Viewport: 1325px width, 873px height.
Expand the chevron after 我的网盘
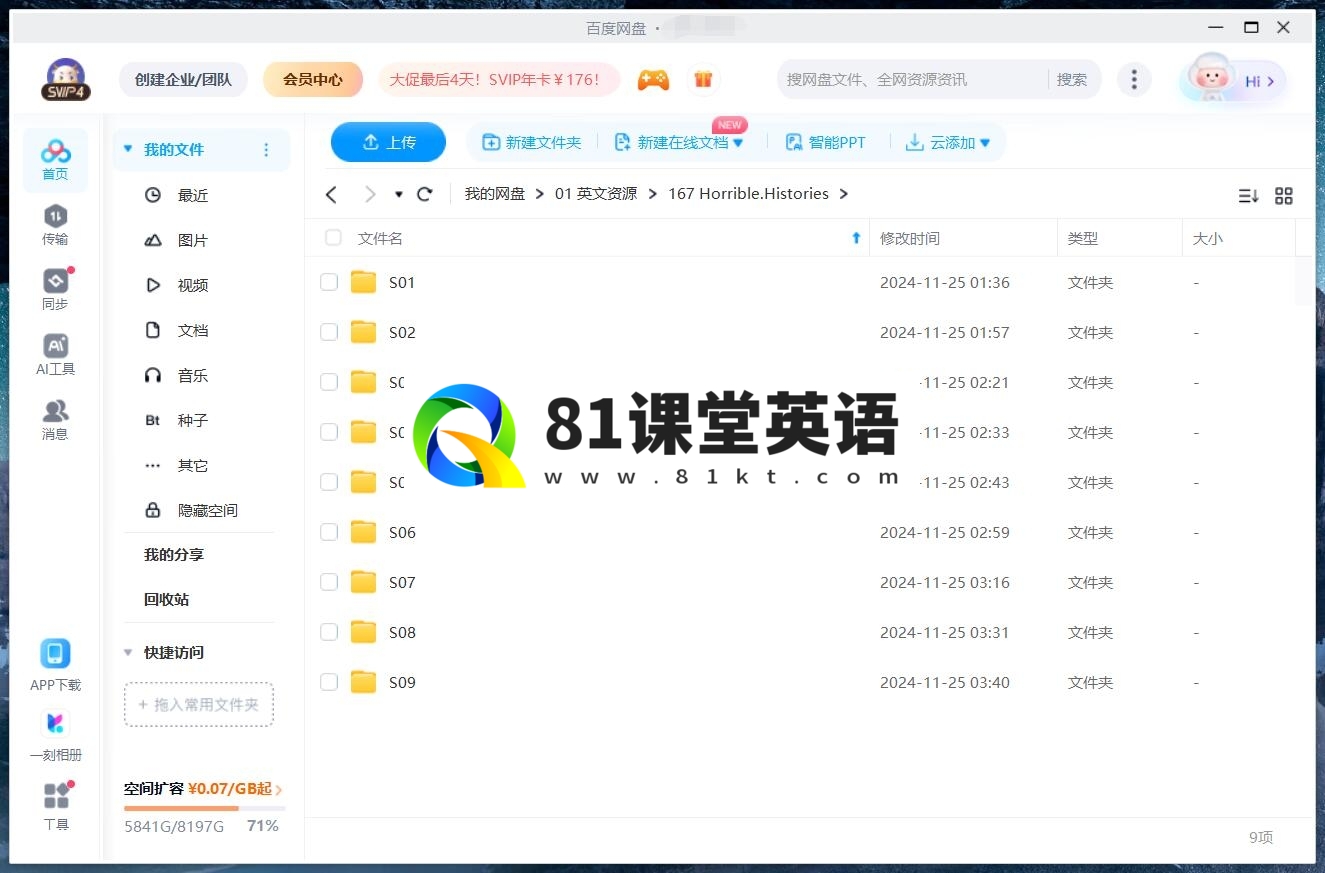(x=540, y=194)
